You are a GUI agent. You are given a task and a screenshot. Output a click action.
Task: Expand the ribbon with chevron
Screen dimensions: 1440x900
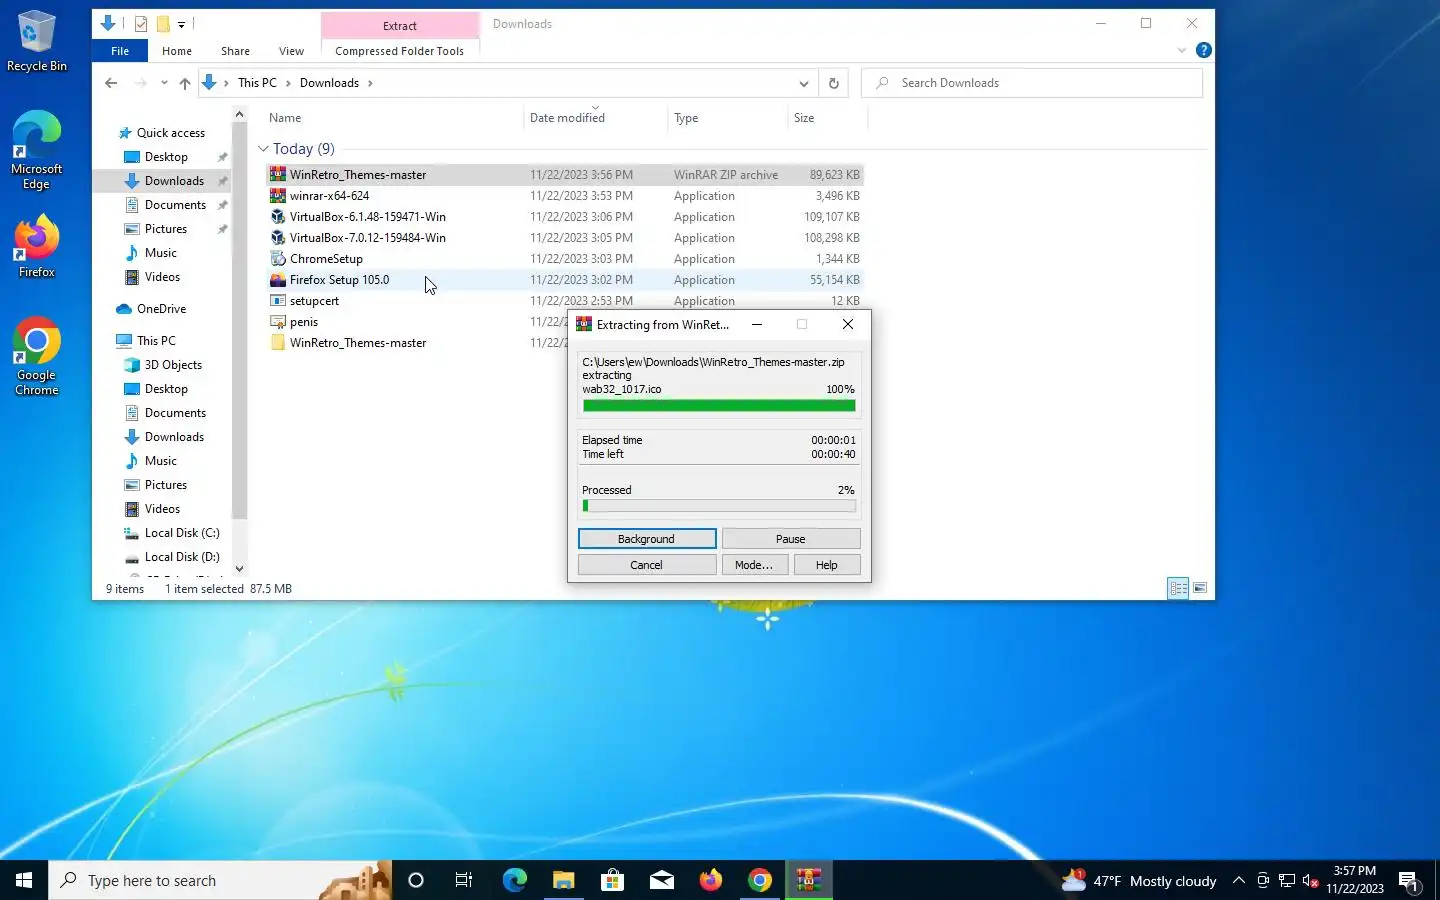[x=1182, y=50]
